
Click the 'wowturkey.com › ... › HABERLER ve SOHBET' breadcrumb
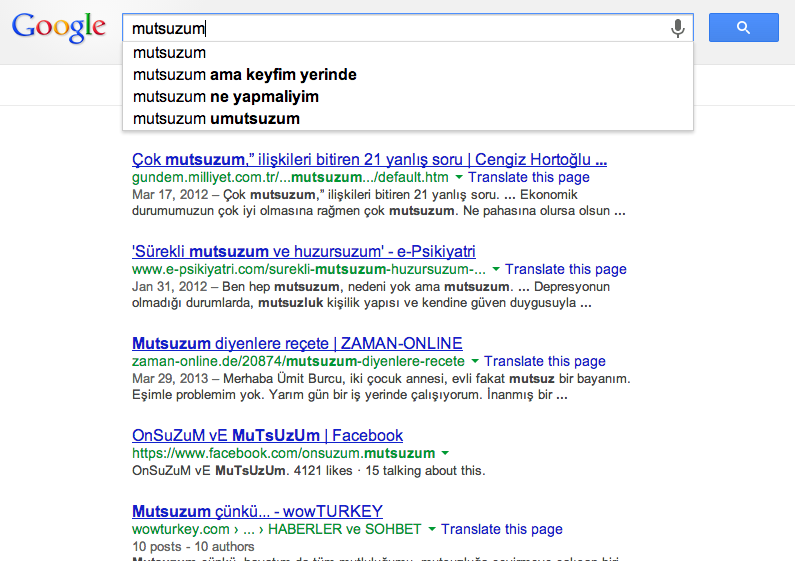[x=276, y=529]
